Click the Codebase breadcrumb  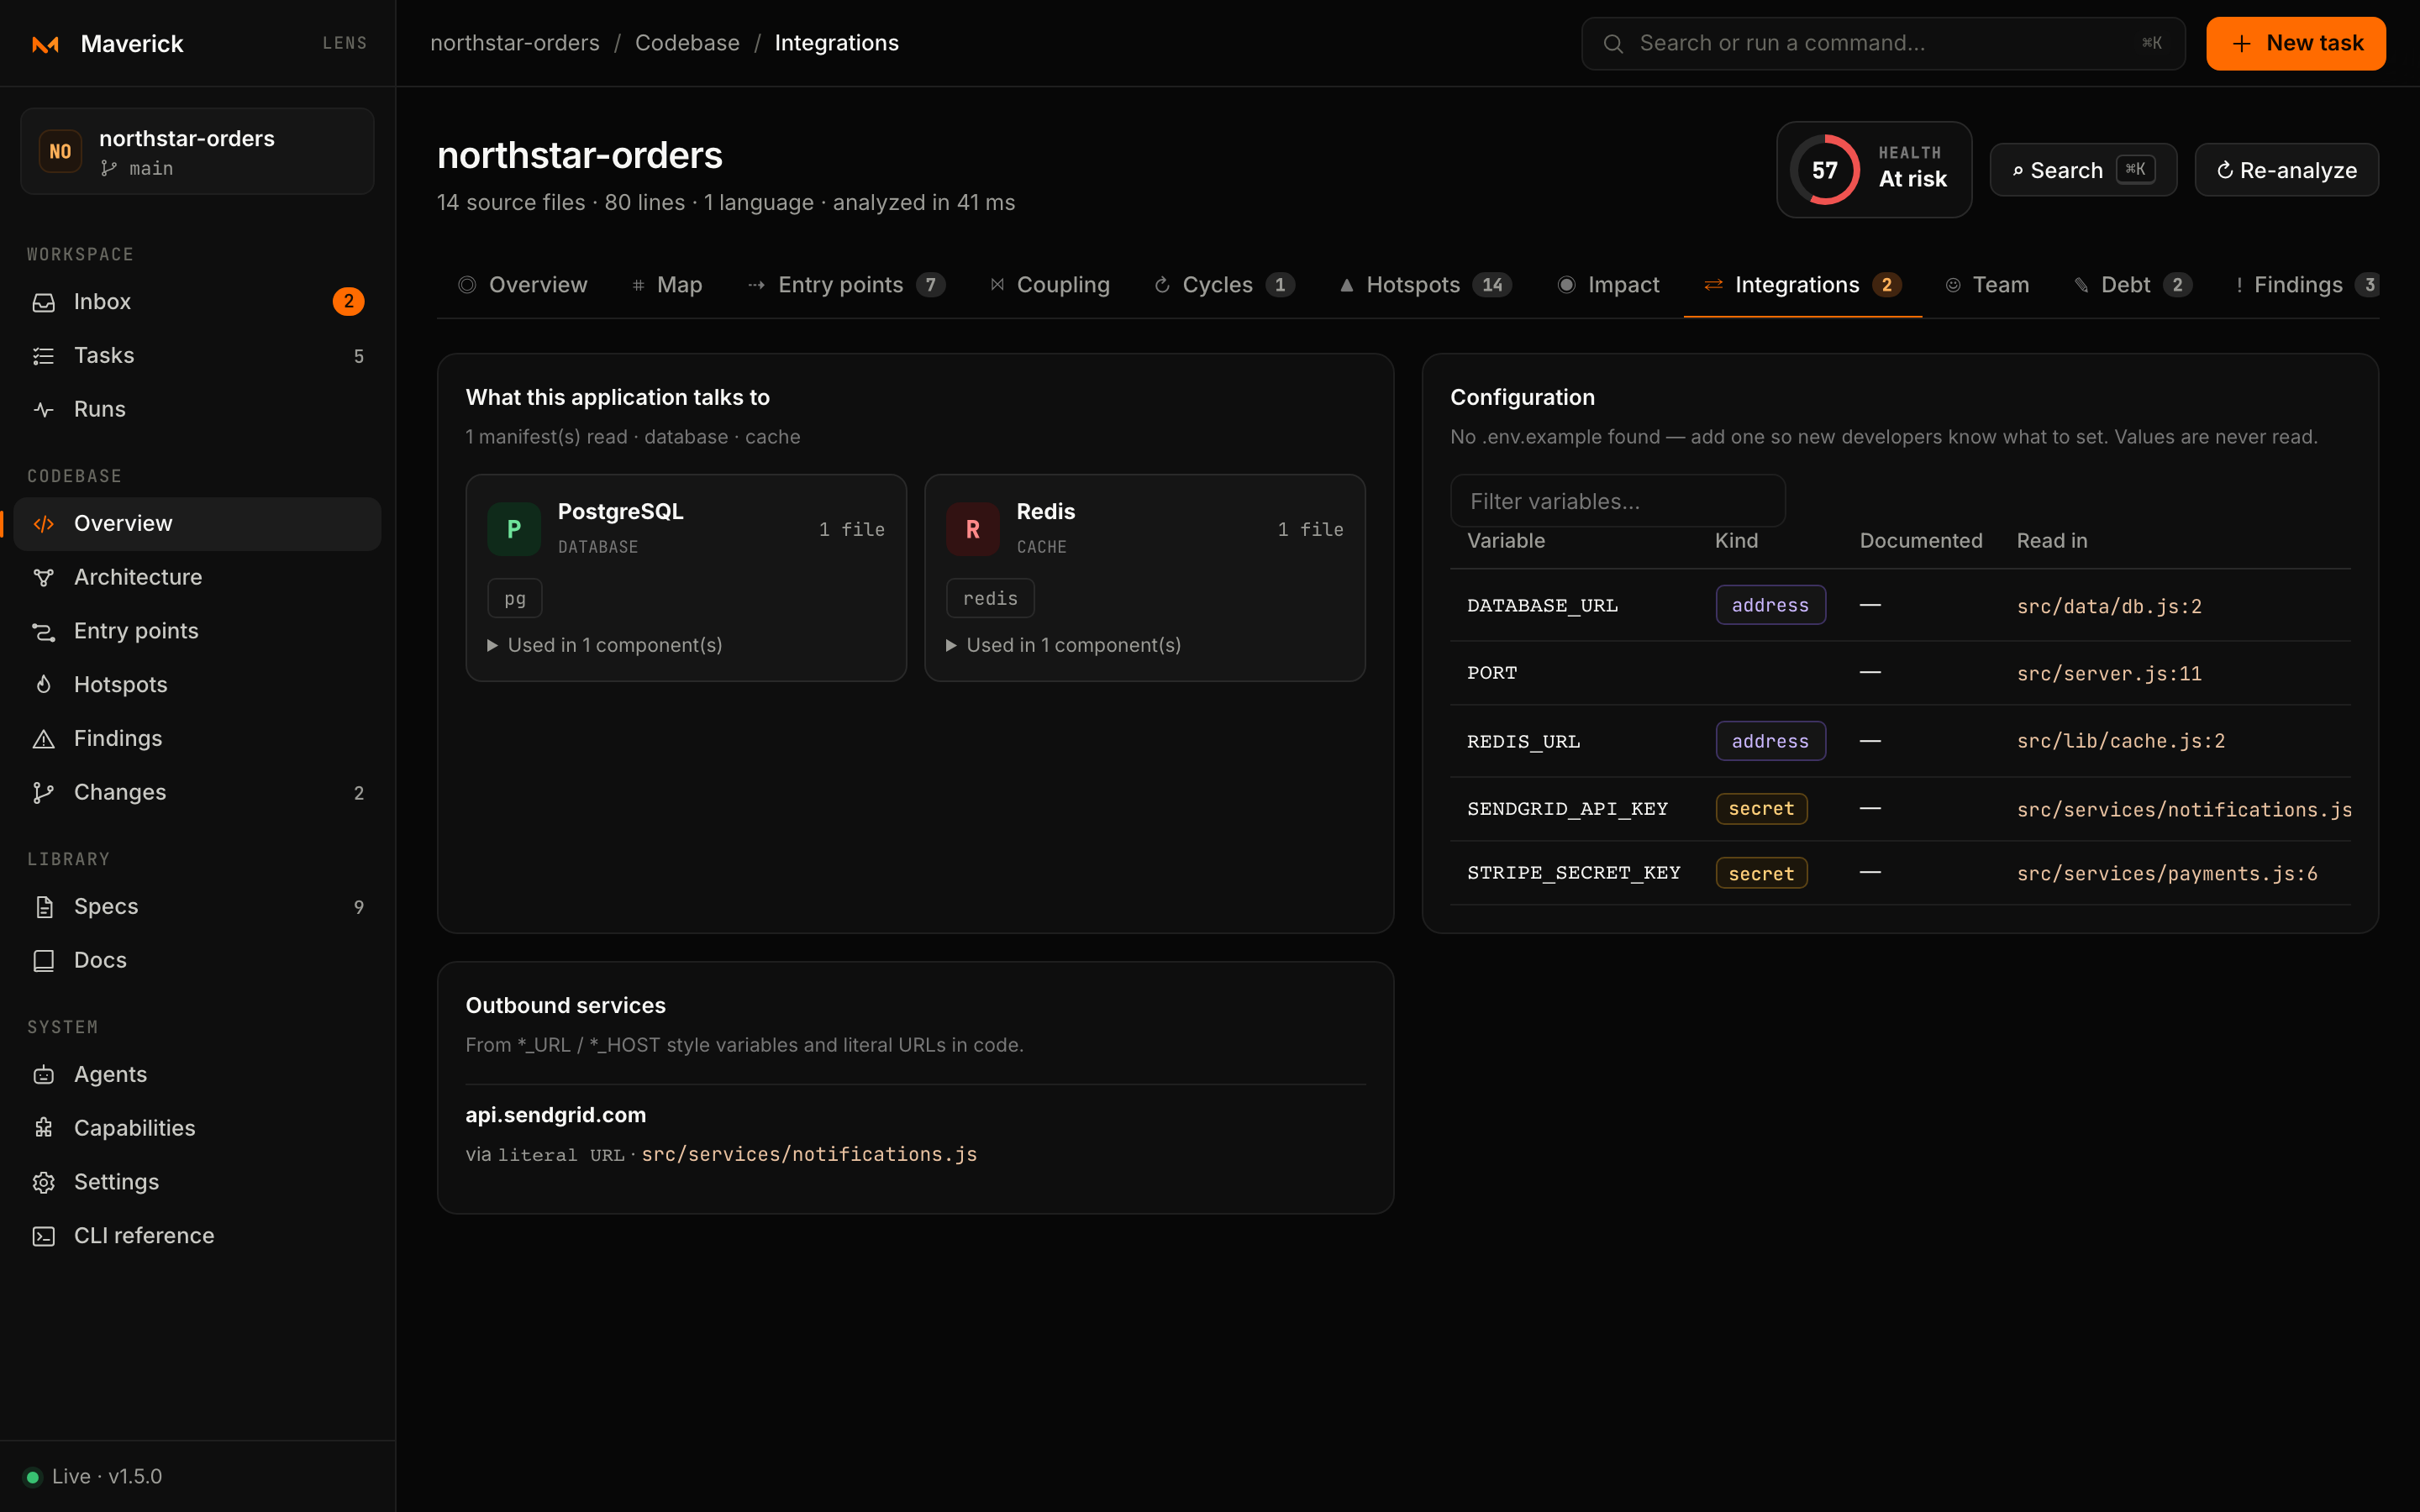coord(687,43)
